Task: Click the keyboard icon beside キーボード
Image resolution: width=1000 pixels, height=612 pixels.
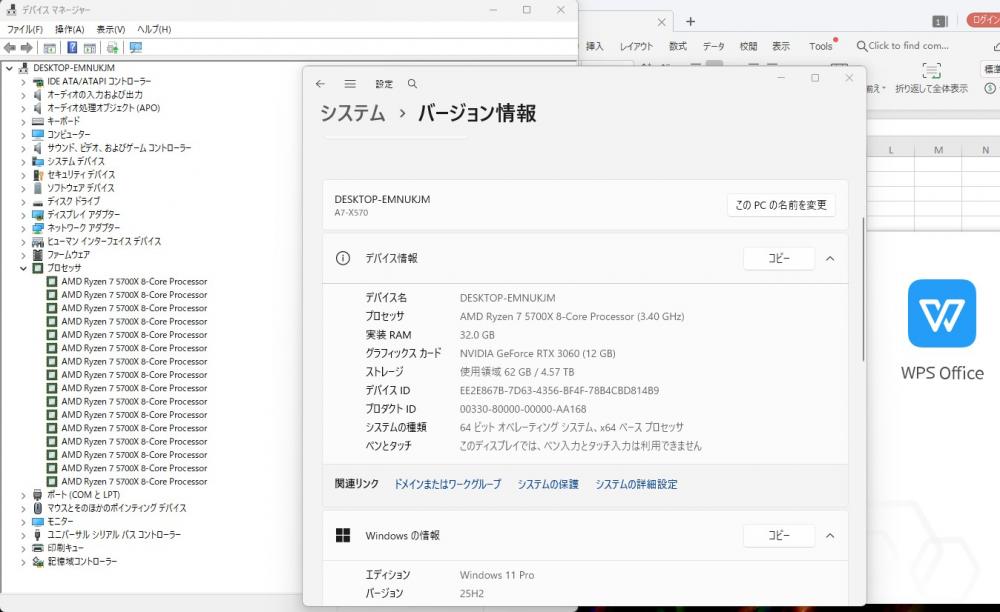Action: point(38,121)
